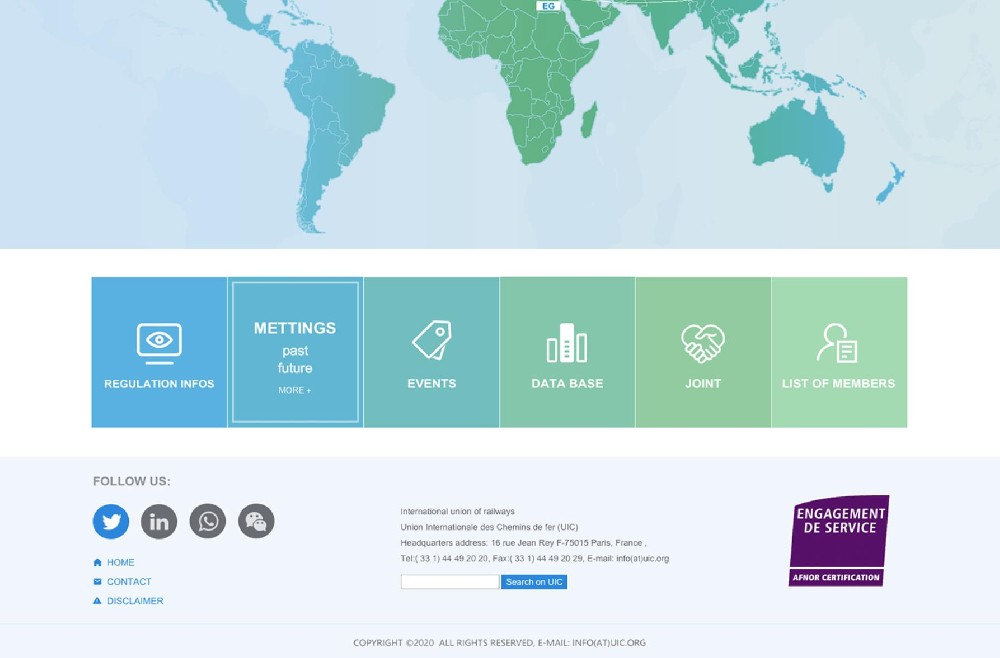Focus the UIC search text field
This screenshot has height=658, width=1000.
point(449,582)
